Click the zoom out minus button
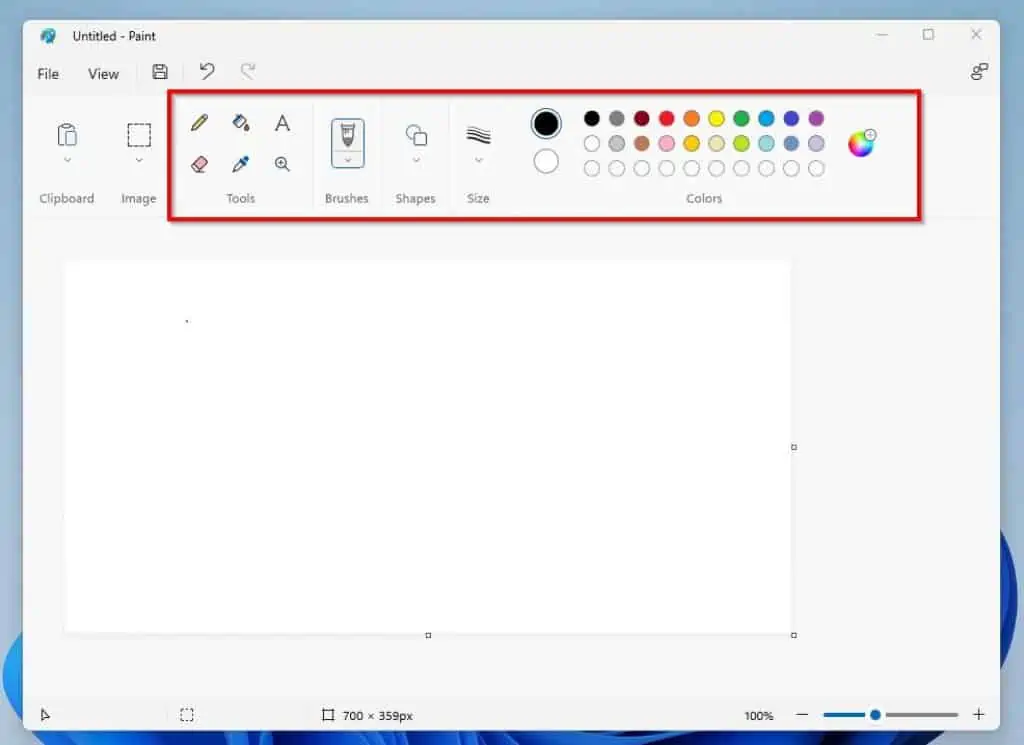Screen dimensions: 1024x745 [x=802, y=715]
